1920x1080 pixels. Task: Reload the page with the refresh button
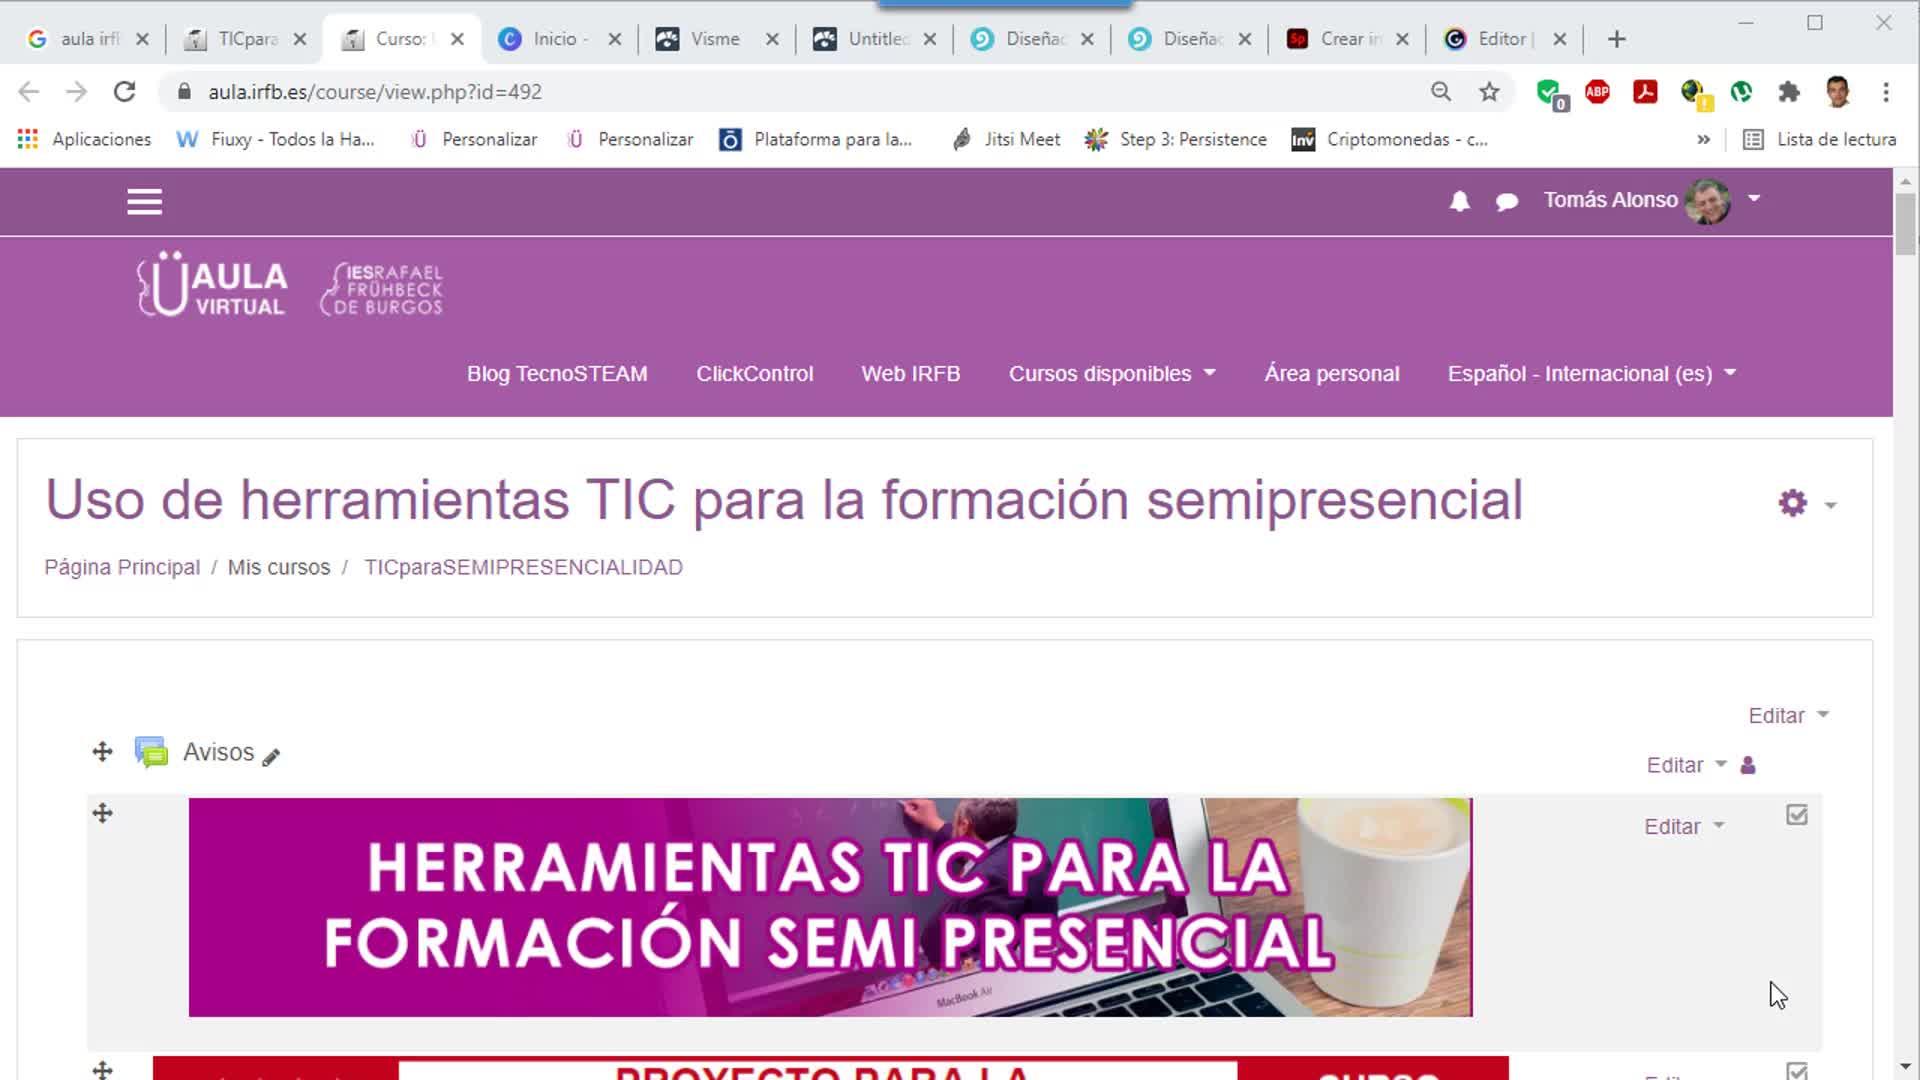coord(124,92)
